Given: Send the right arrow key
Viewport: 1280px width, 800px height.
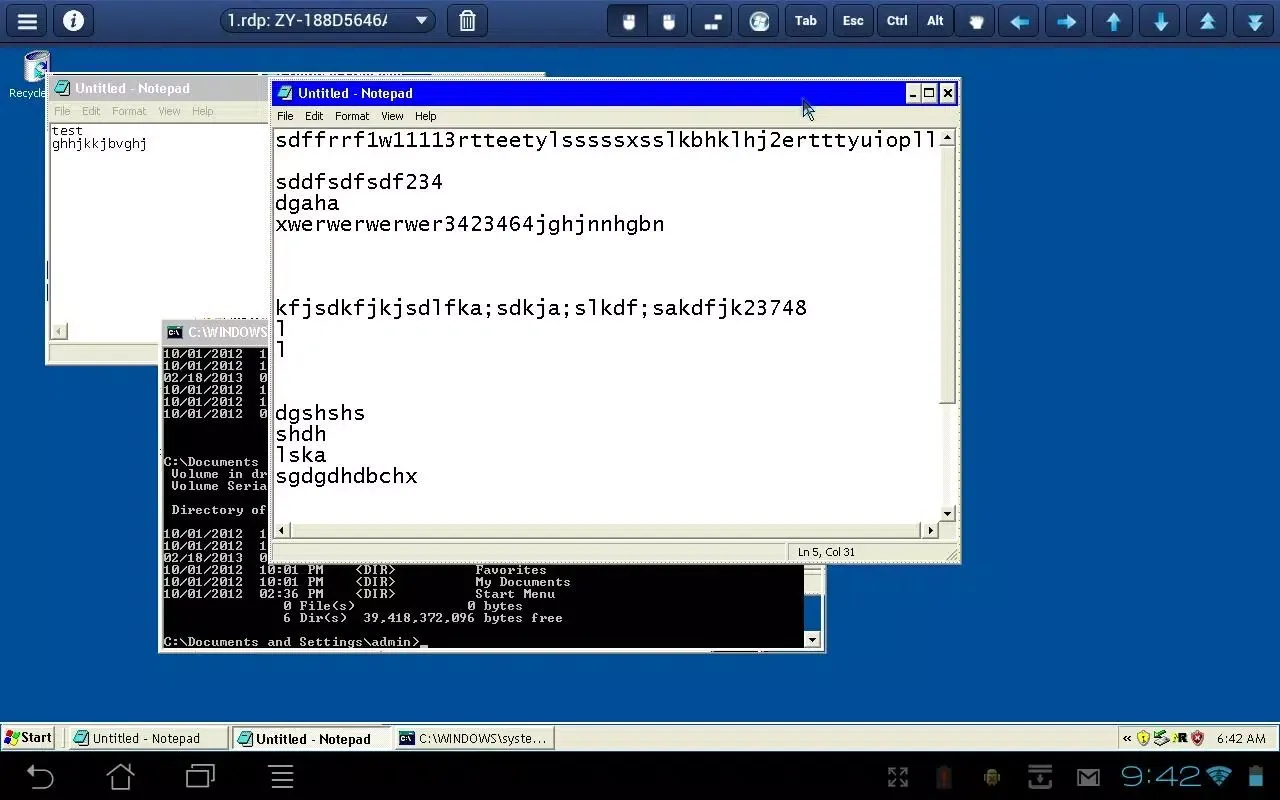Looking at the screenshot, I should [1066, 21].
